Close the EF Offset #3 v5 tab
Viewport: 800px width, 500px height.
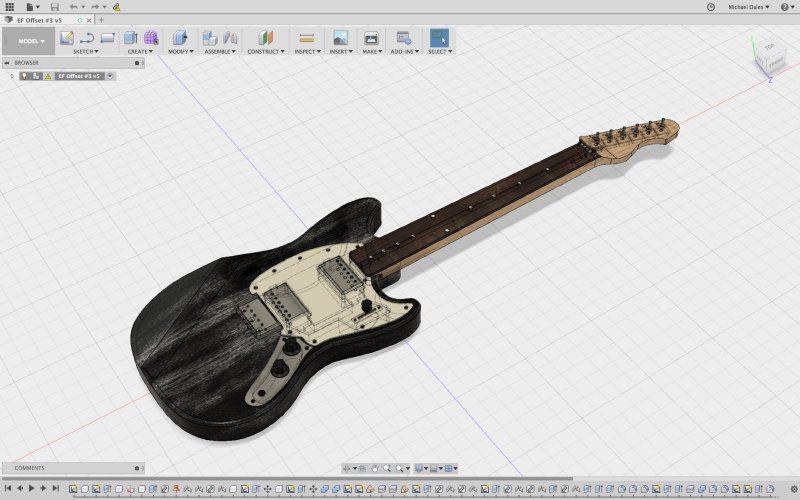[89, 20]
